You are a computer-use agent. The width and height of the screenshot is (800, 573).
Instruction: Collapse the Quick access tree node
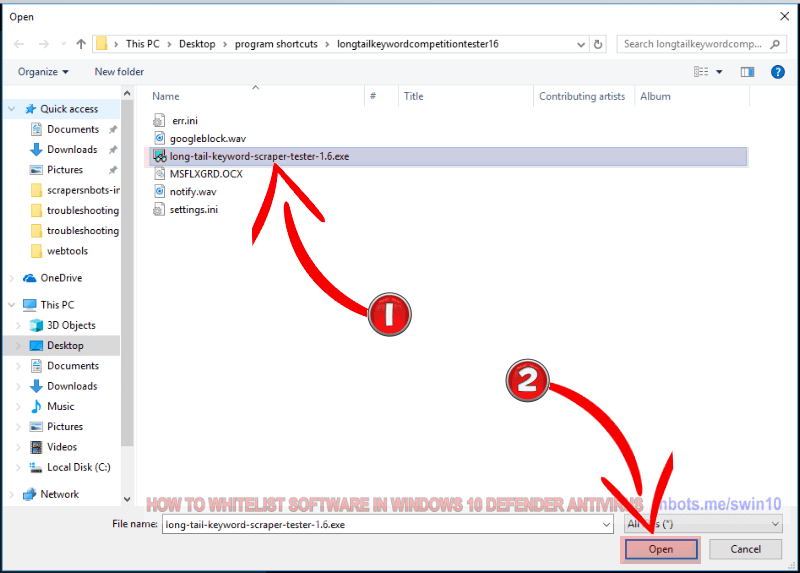pos(12,109)
